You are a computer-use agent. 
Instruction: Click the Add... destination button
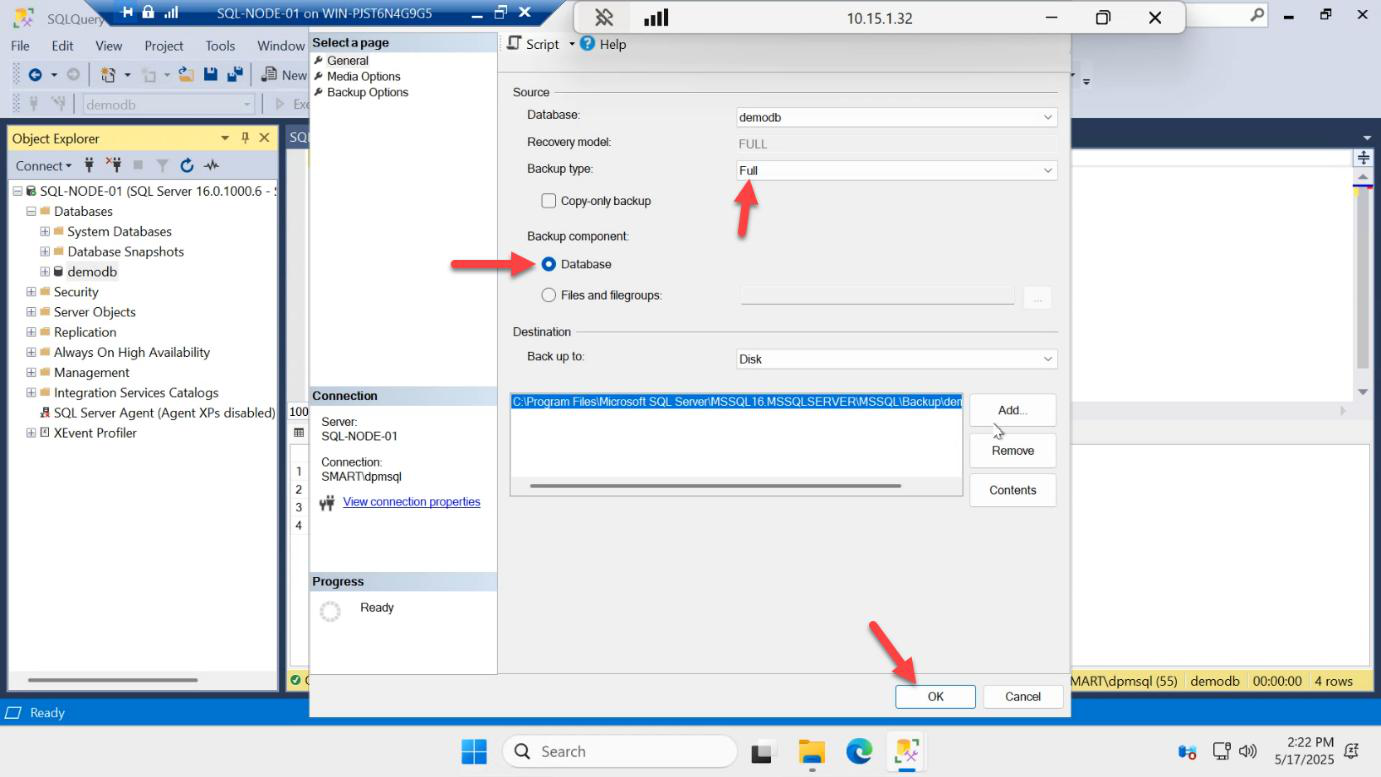pos(1013,410)
